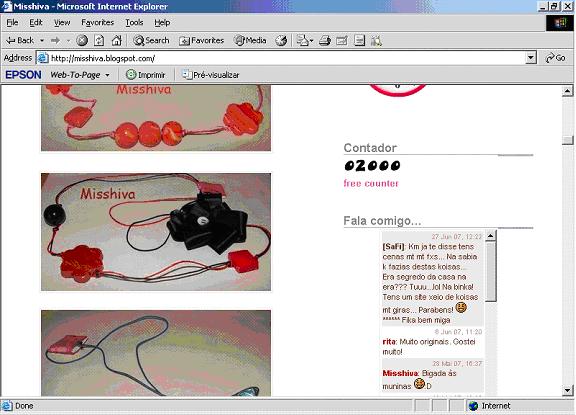The image size is (576, 415).
Task: Open the Edit menu
Action: pos(36,23)
